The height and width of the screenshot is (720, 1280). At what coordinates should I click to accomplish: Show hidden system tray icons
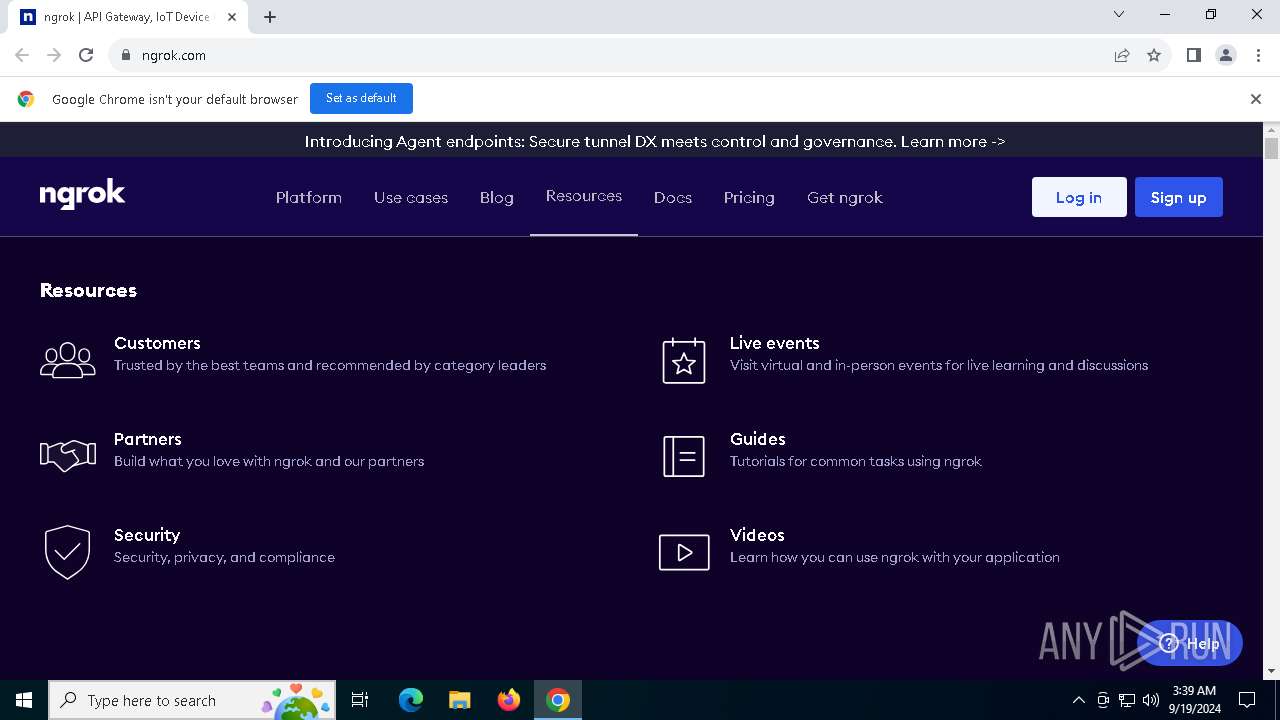(x=1079, y=700)
